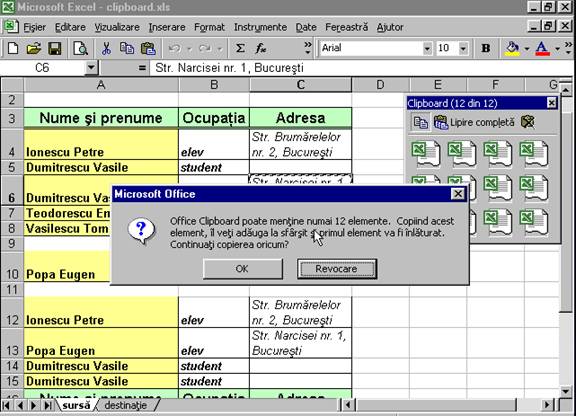Cut the selection with the scissors icon
Viewport: 576px width, 416px height.
106,48
